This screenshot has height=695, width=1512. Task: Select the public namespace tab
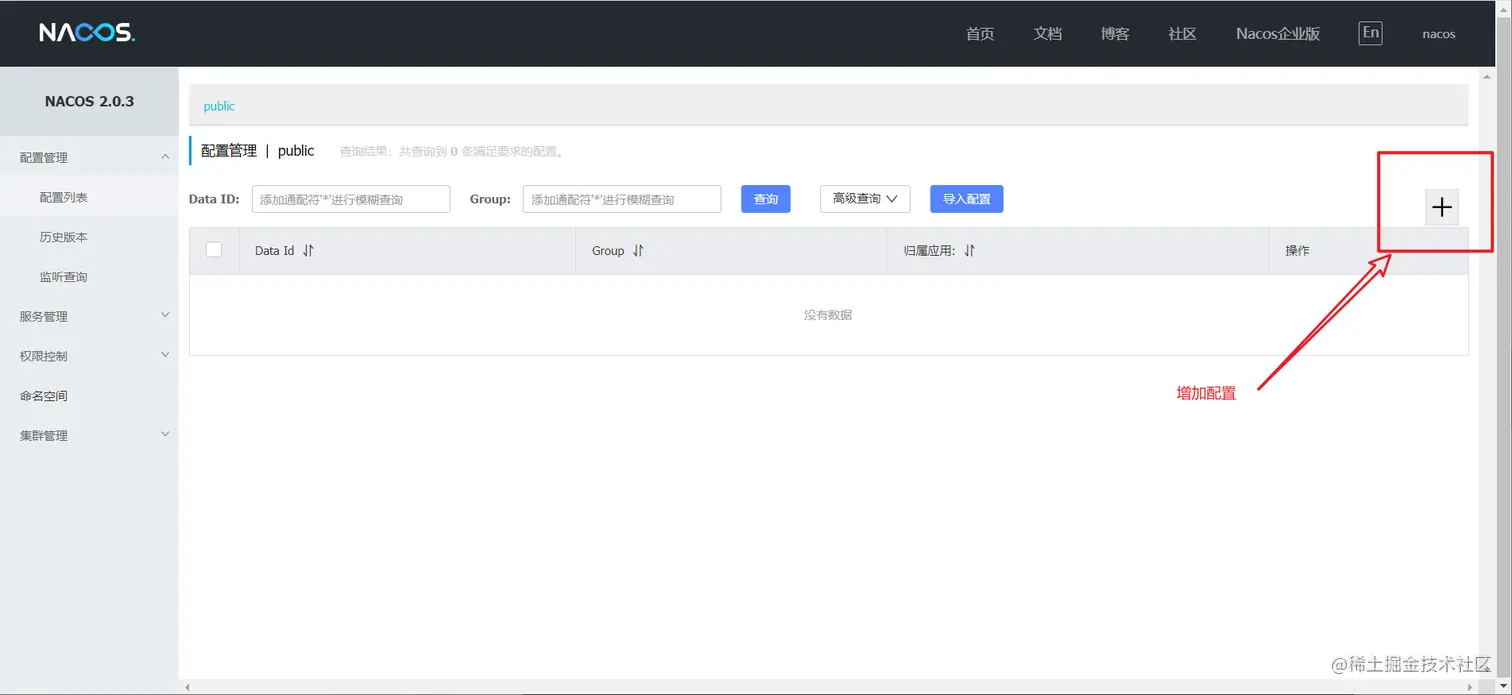[219, 106]
